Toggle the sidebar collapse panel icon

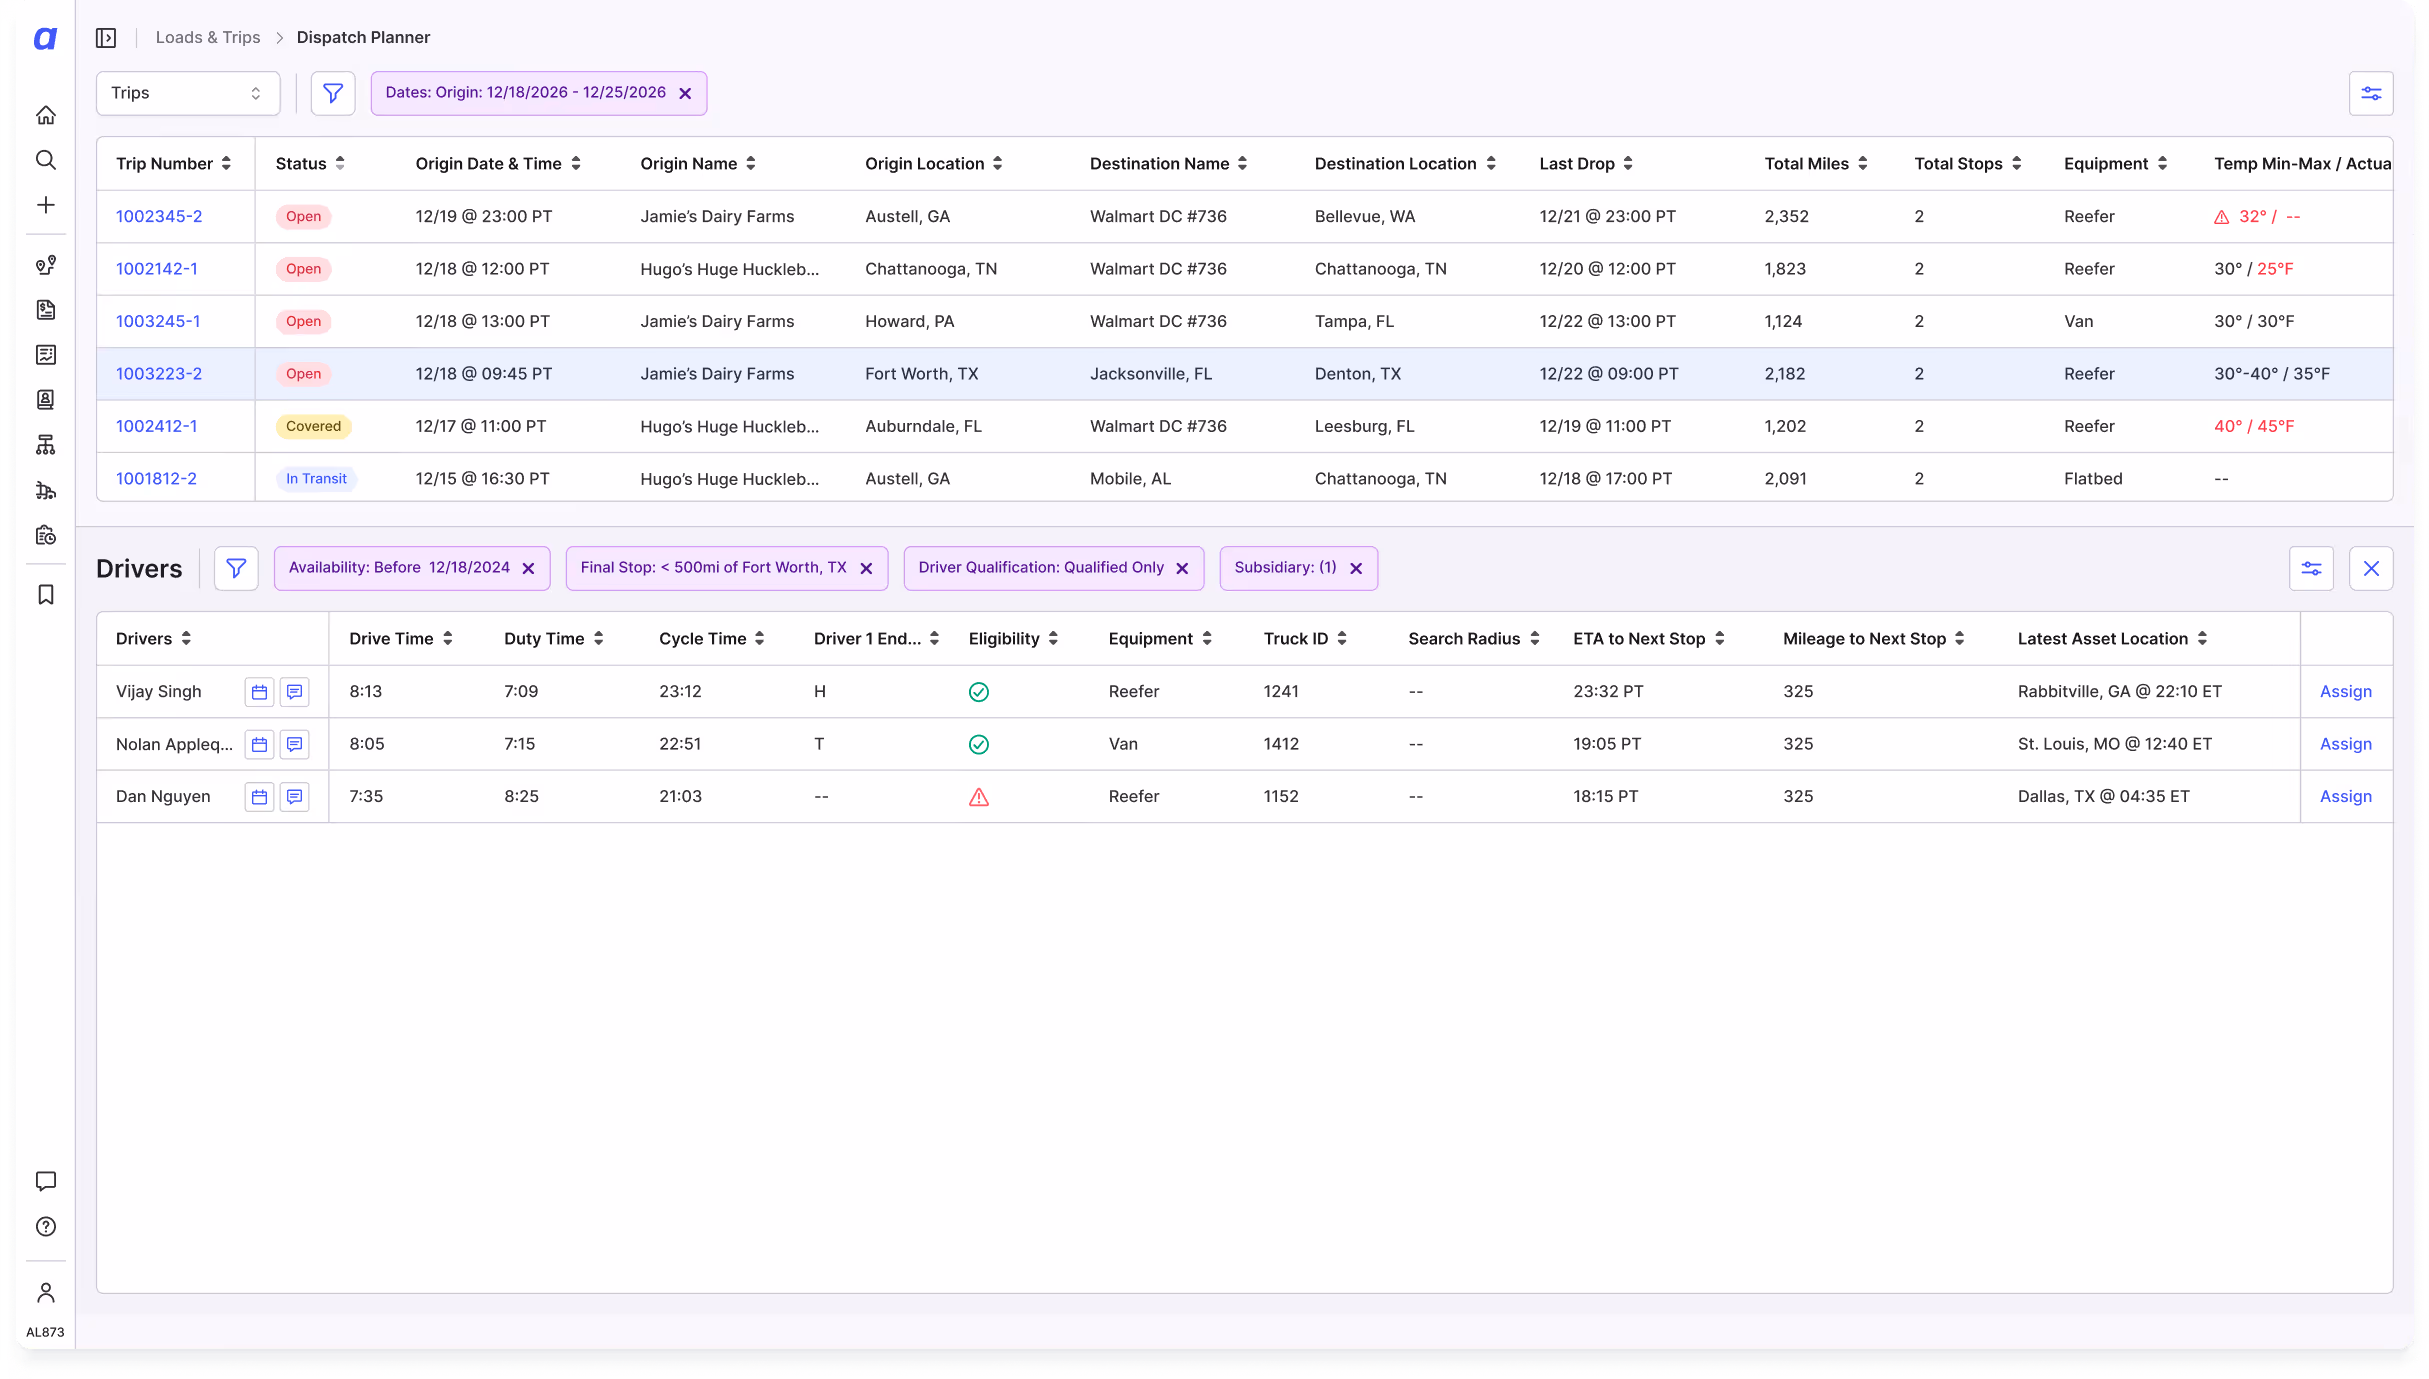click(x=106, y=38)
